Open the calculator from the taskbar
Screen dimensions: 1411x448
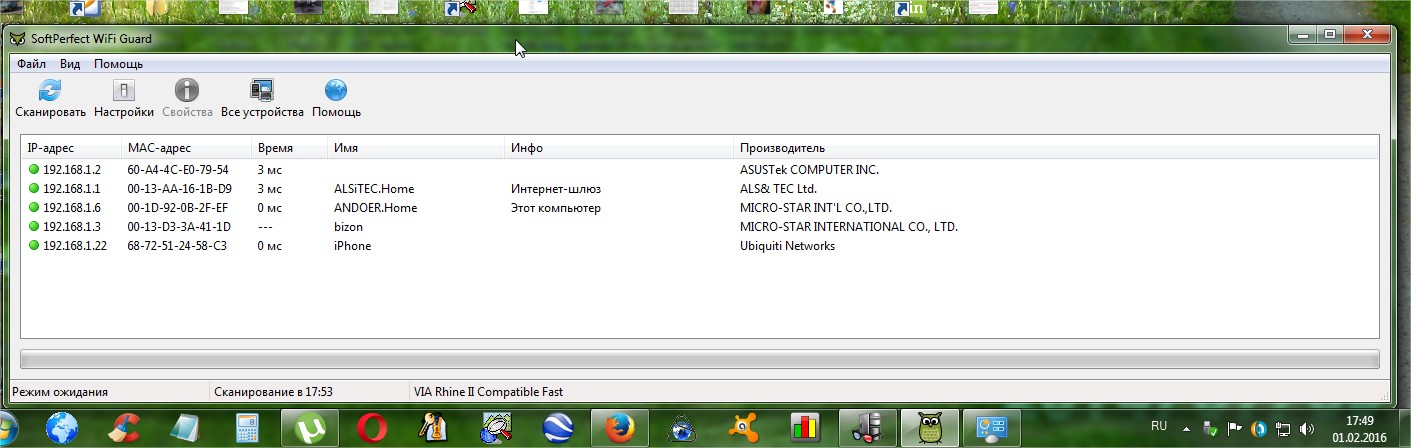(246, 428)
